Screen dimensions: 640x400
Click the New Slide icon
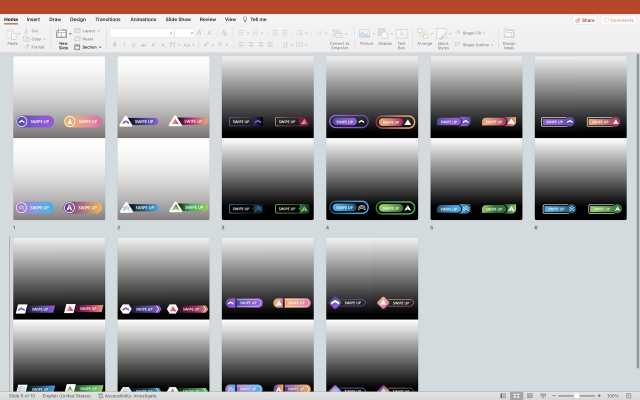63,35
